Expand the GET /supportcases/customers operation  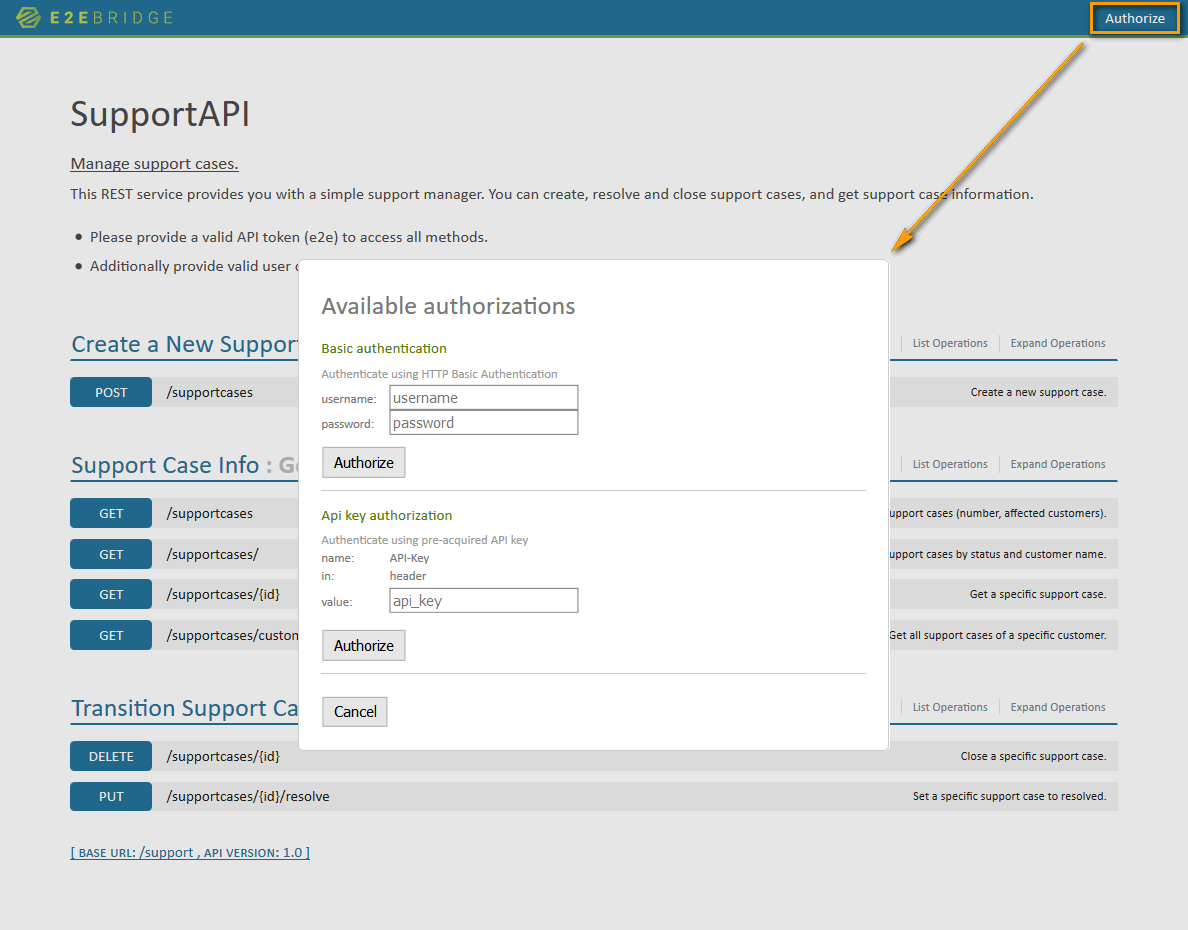(x=250, y=635)
